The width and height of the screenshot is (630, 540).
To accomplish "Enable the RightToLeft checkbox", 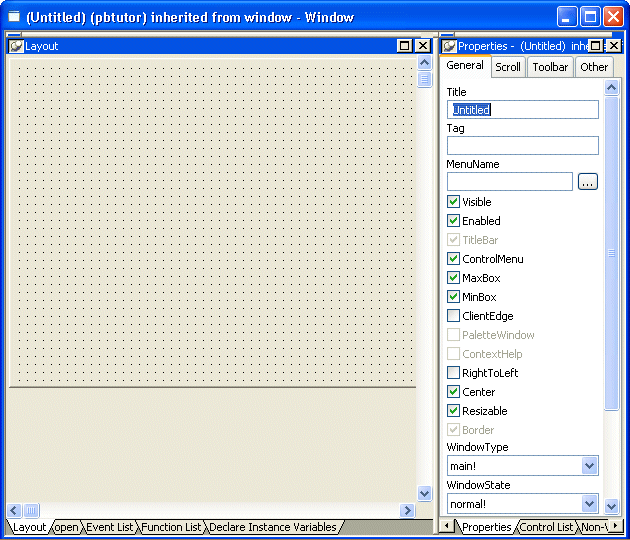I will click(453, 373).
